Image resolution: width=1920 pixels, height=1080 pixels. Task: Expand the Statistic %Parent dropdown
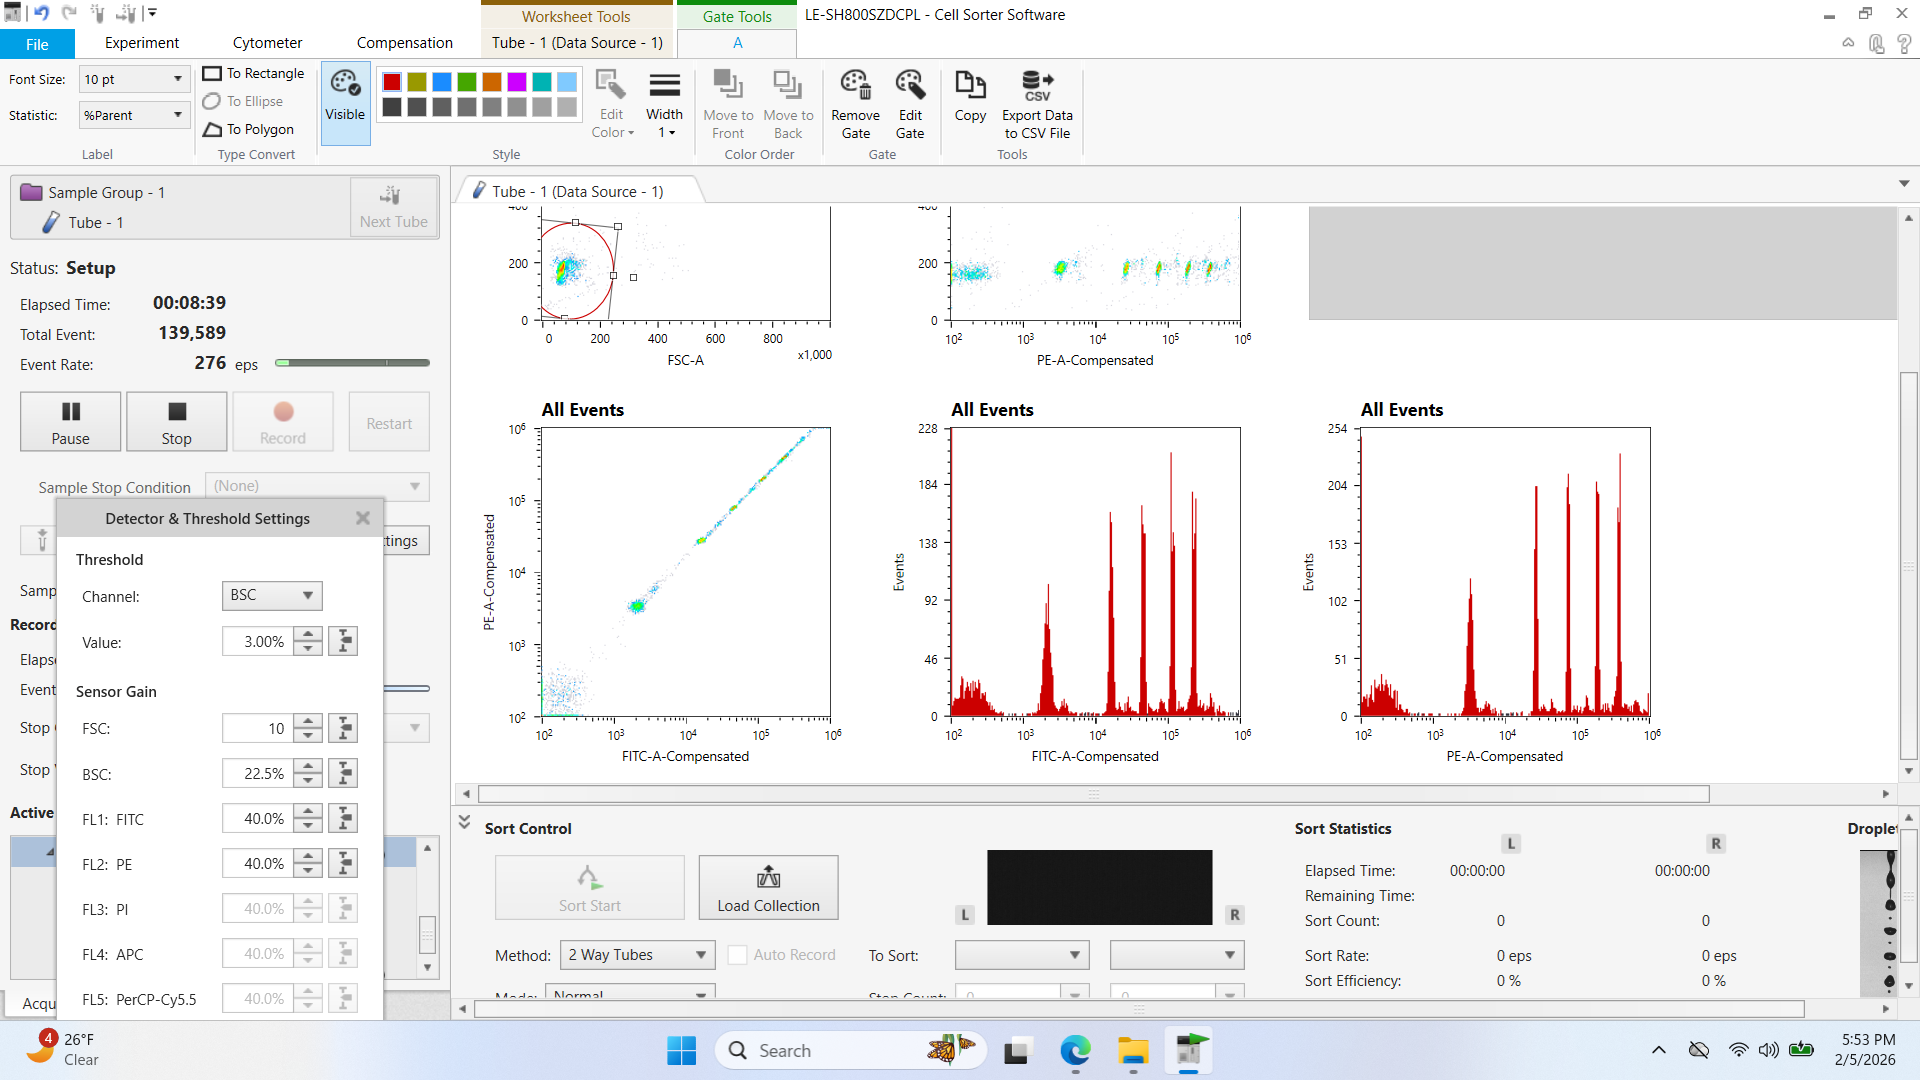pos(134,115)
